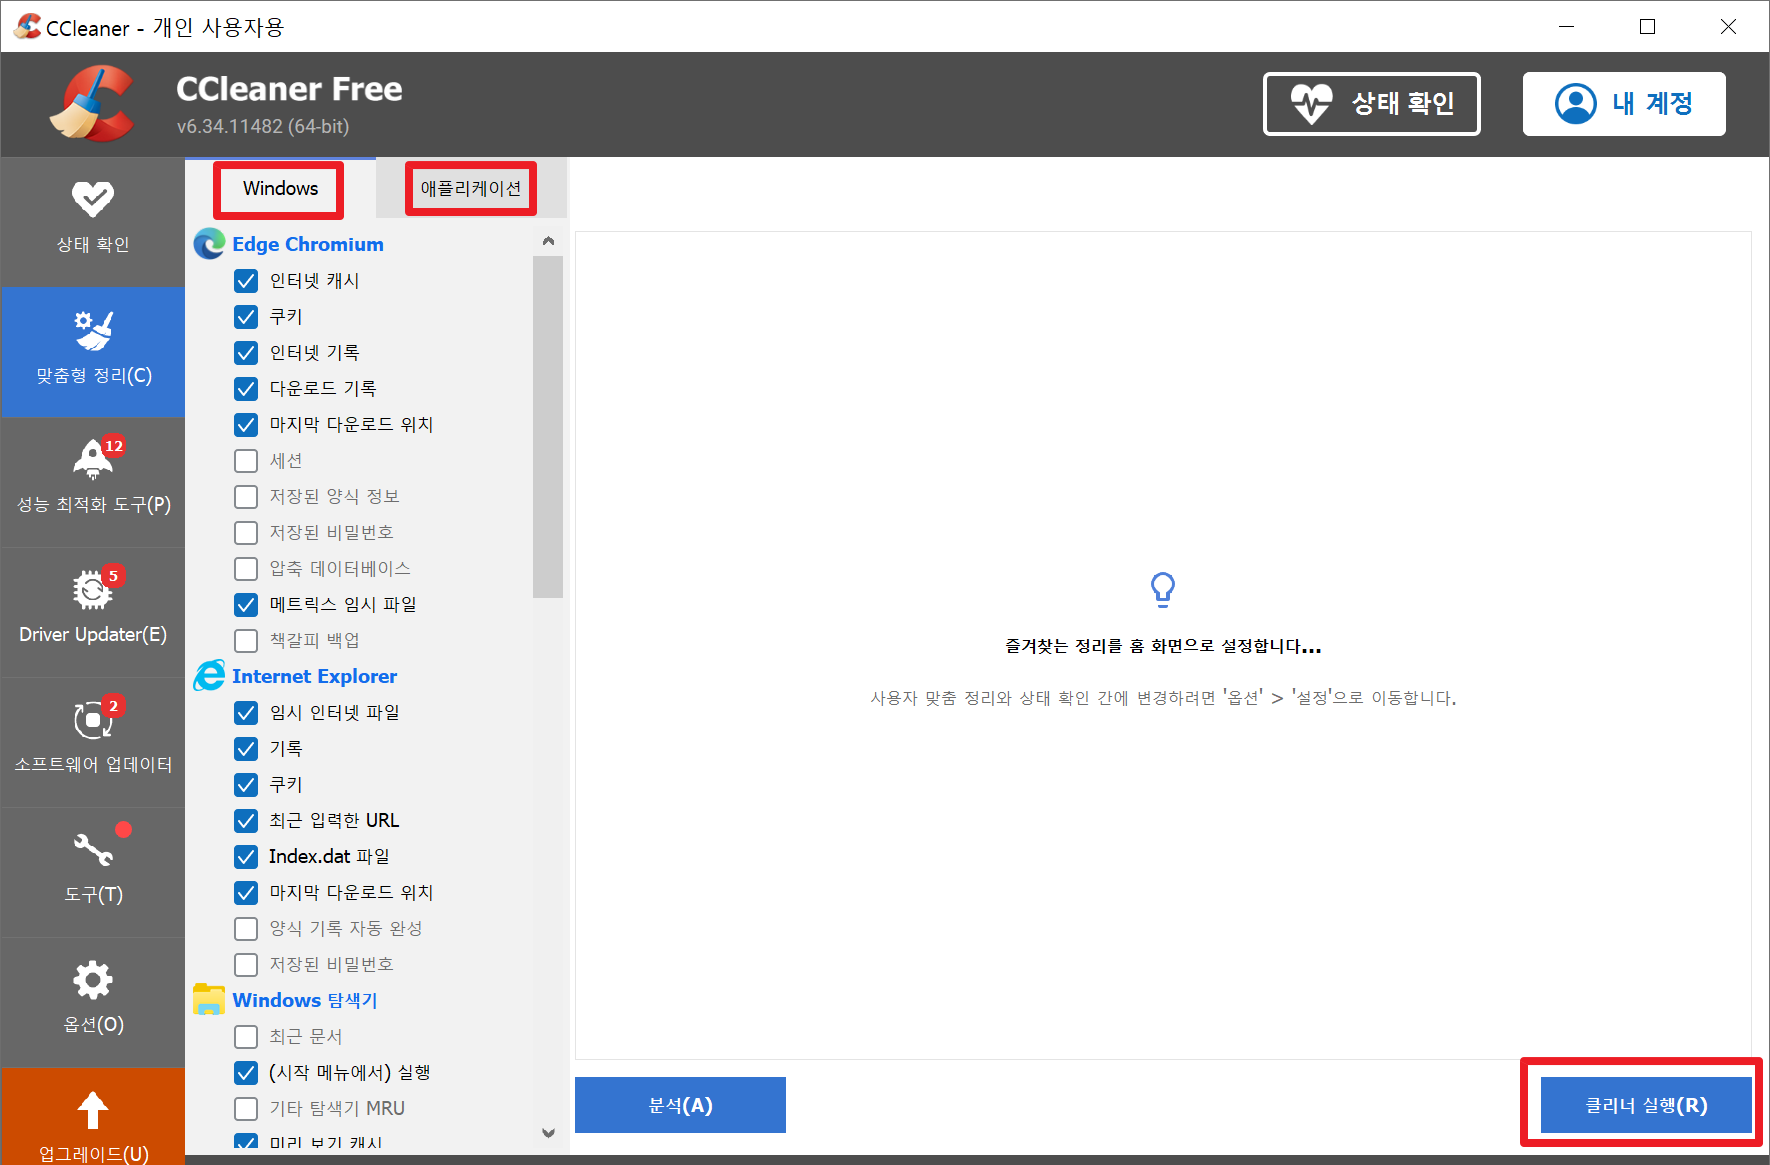Select the 소프트웨어 업데이터 sidebar icon
The image size is (1770, 1165).
[92, 720]
